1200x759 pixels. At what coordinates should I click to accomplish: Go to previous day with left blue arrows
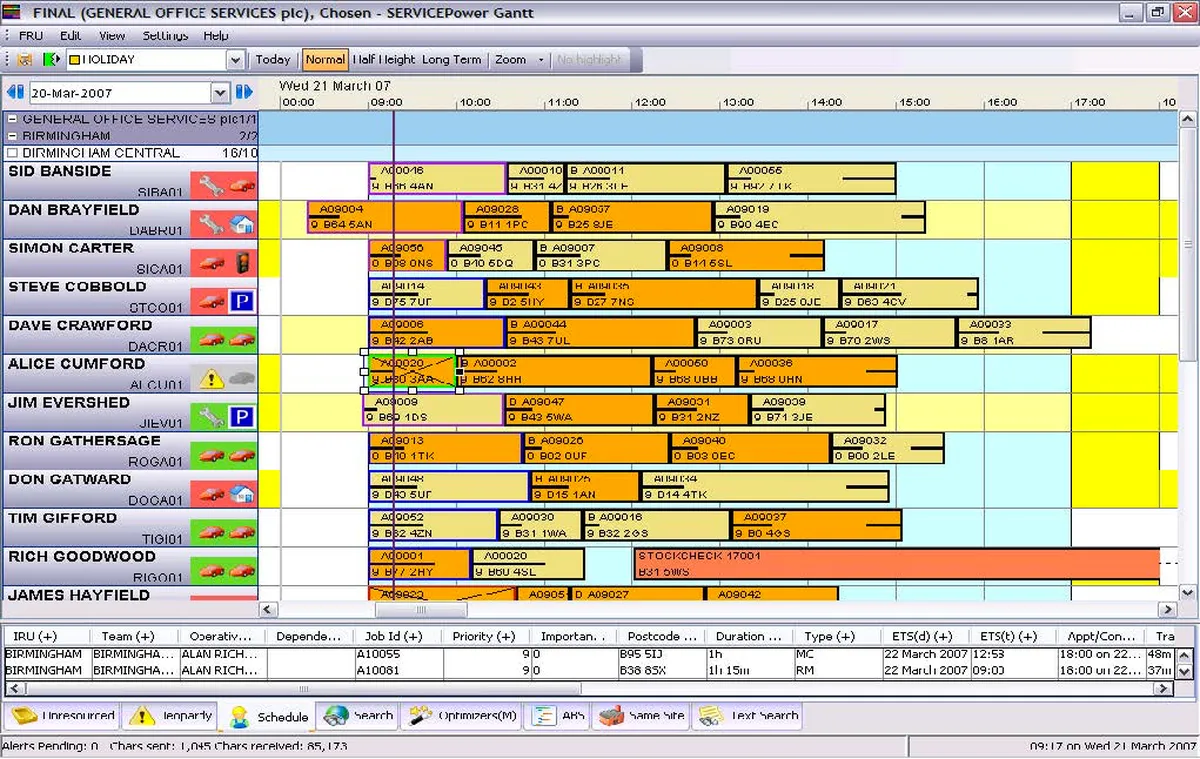click(15, 93)
